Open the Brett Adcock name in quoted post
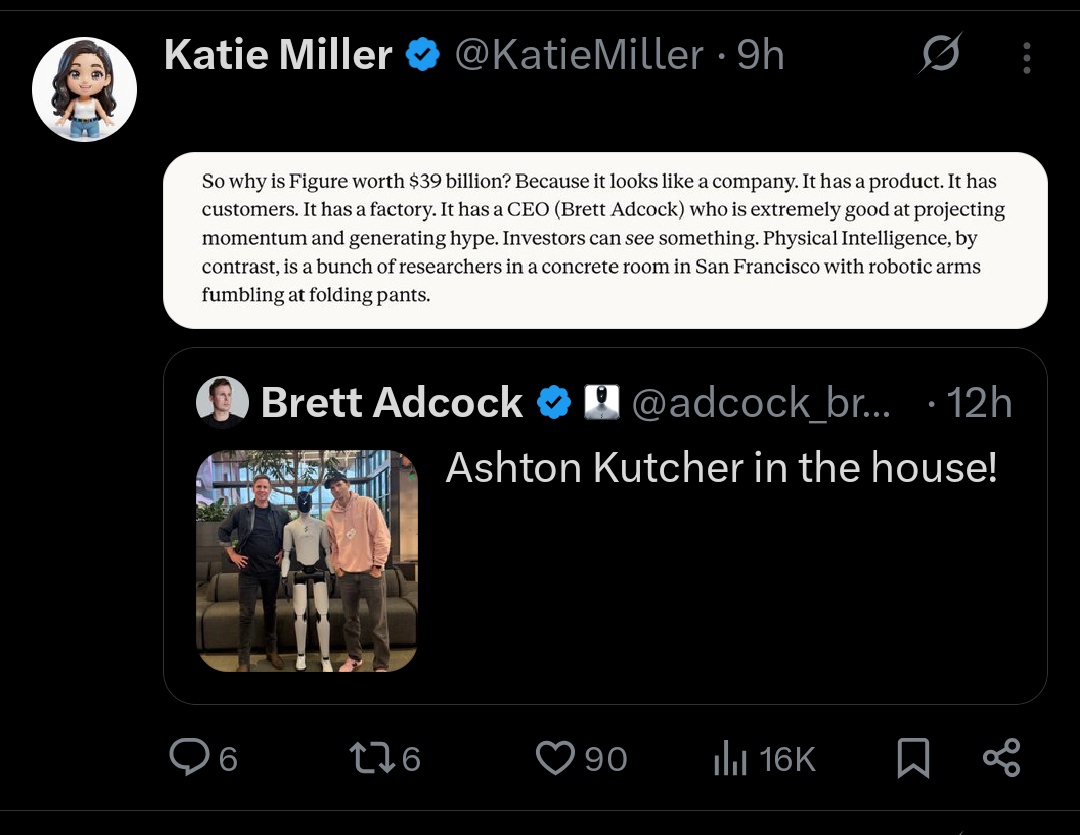1080x835 pixels. tap(391, 403)
